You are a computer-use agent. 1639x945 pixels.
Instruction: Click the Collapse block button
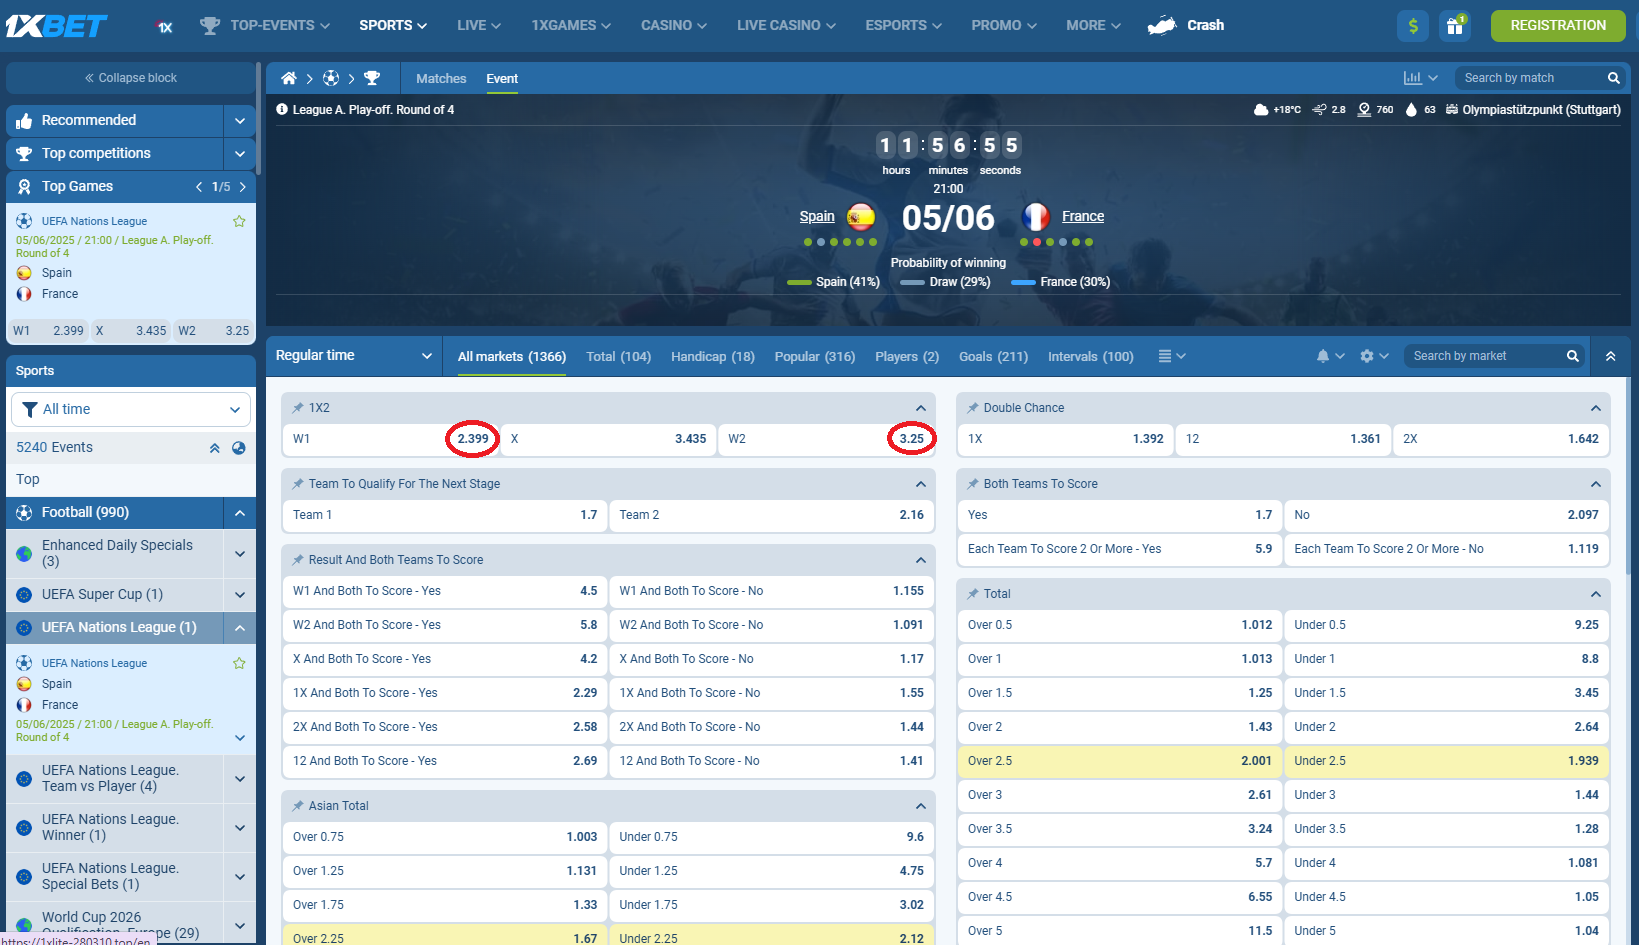coord(131,78)
